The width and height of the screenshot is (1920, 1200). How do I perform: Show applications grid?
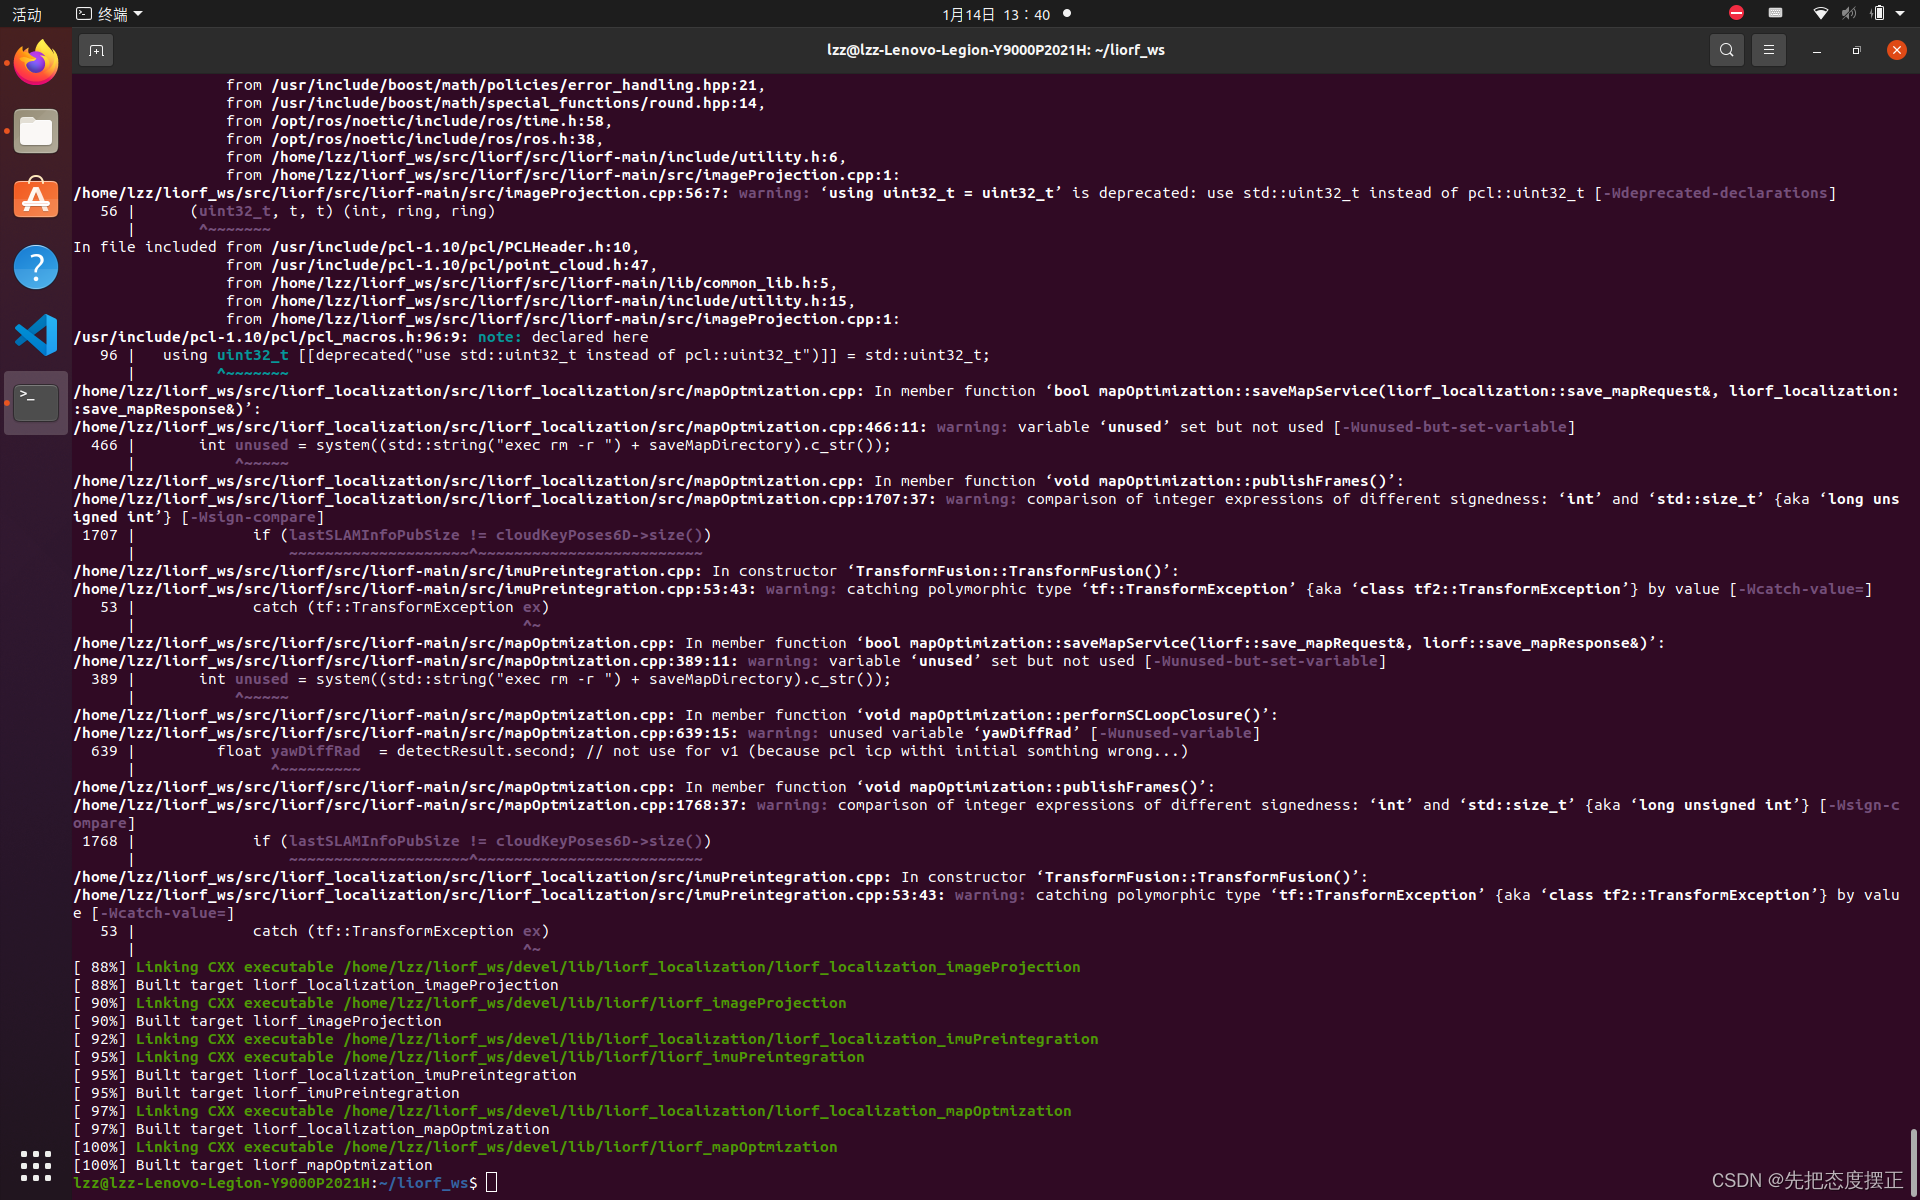point(36,1165)
